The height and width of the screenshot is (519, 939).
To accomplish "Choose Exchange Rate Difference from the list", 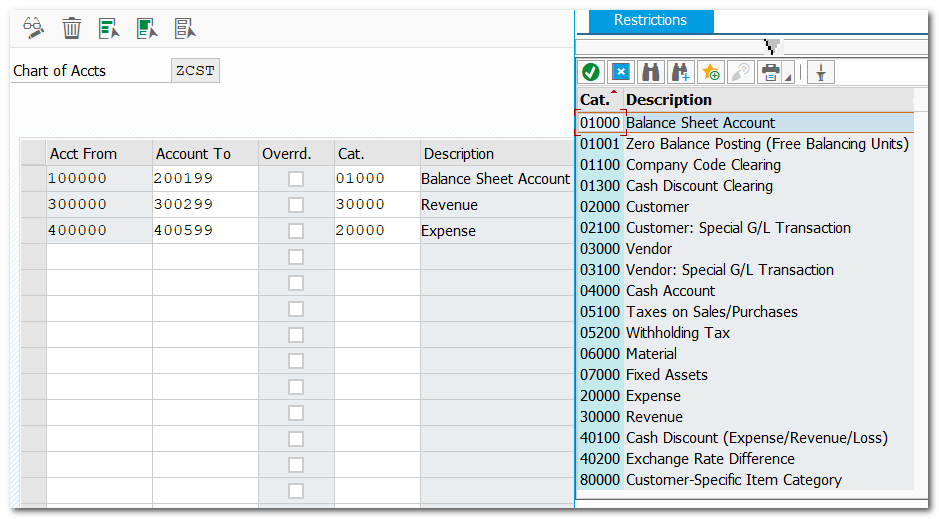I will (x=710, y=459).
